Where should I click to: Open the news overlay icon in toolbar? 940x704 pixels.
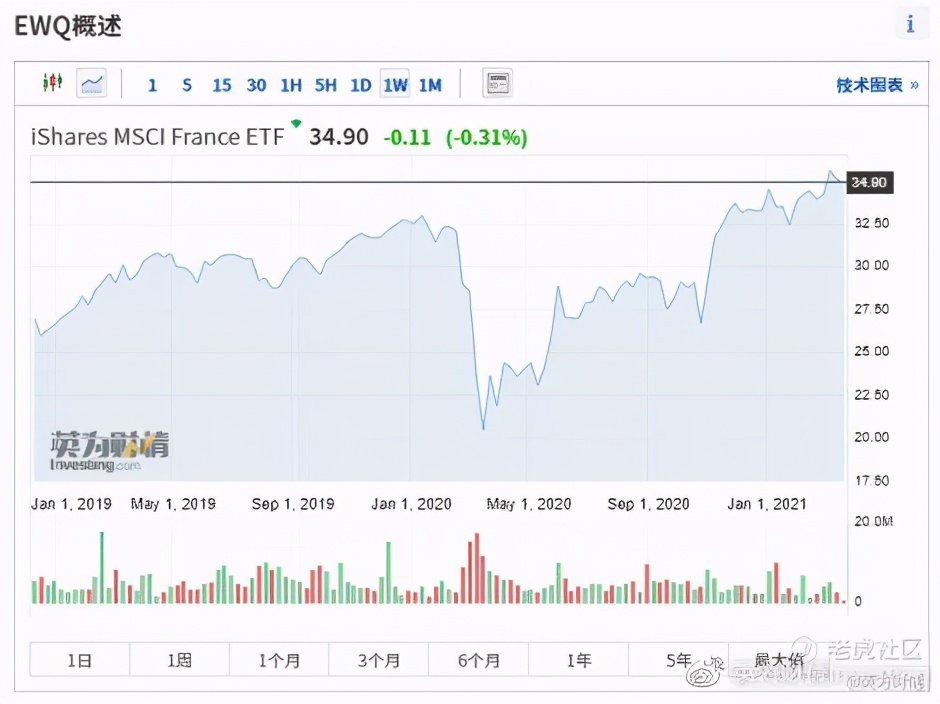tap(497, 84)
